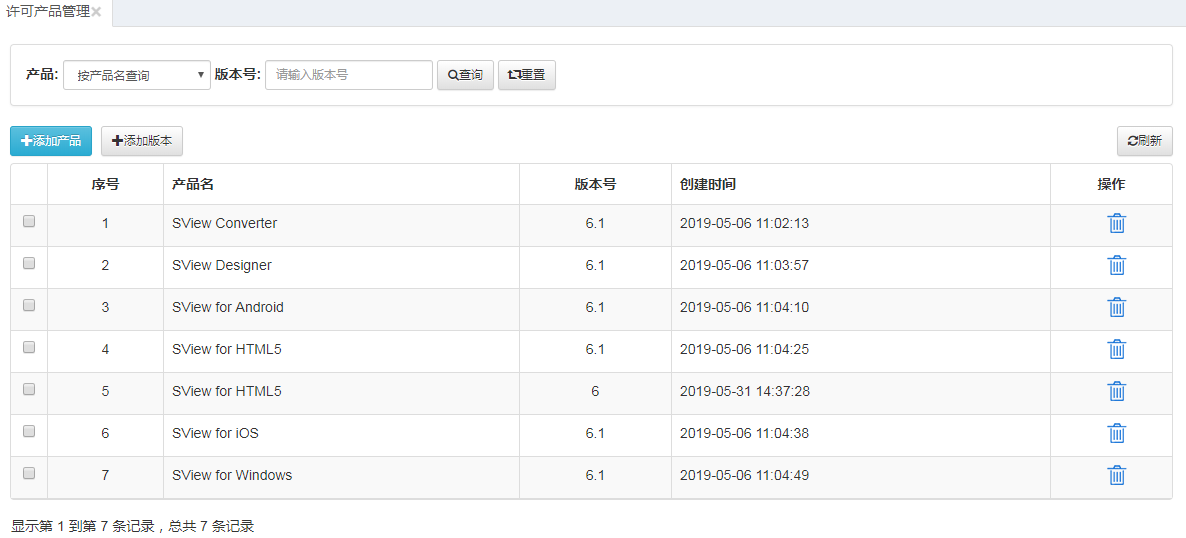Click timestamp 2019-05-06 11:04:49

tap(745, 475)
